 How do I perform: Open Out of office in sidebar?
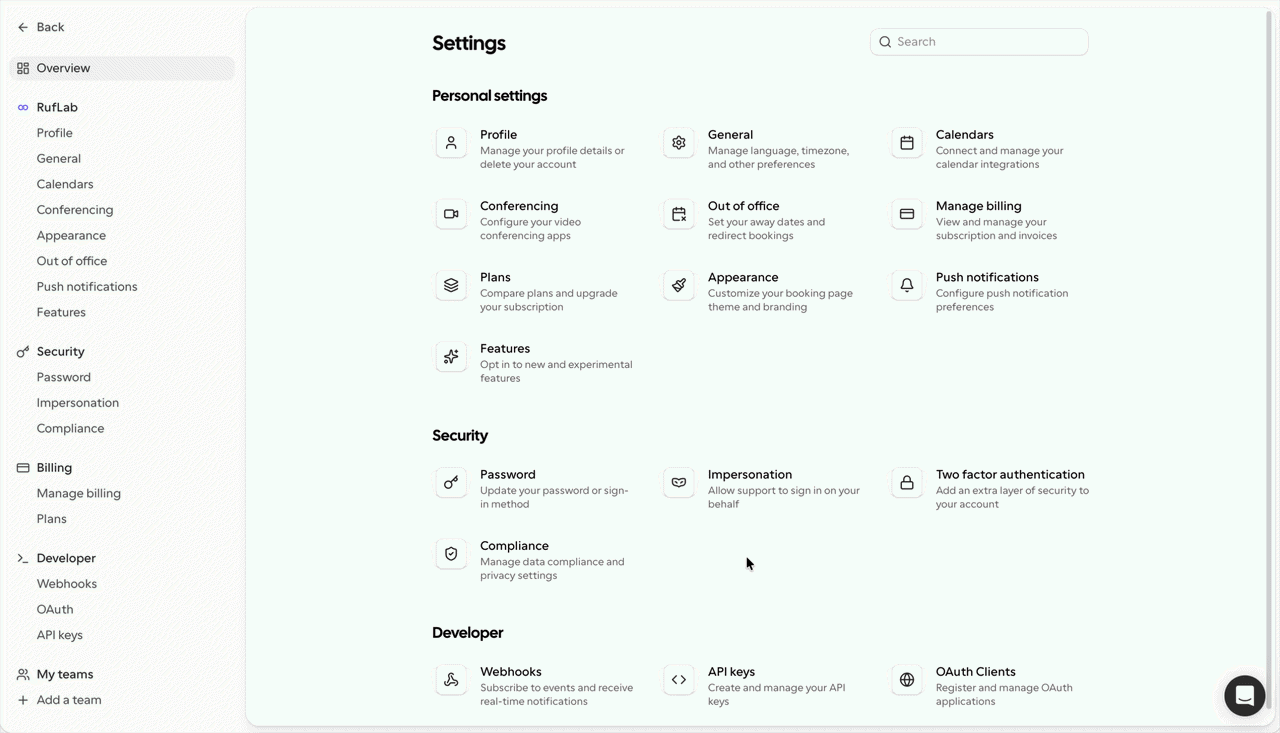(72, 261)
